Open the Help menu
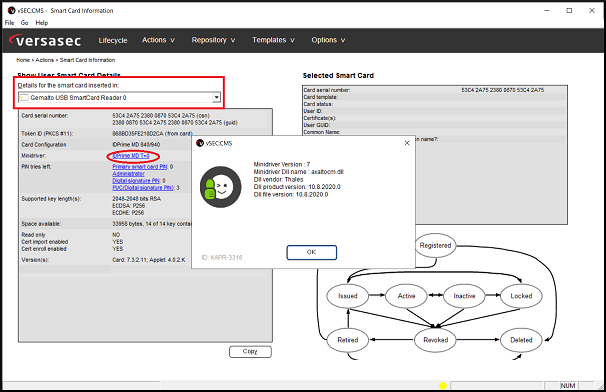 coord(42,23)
